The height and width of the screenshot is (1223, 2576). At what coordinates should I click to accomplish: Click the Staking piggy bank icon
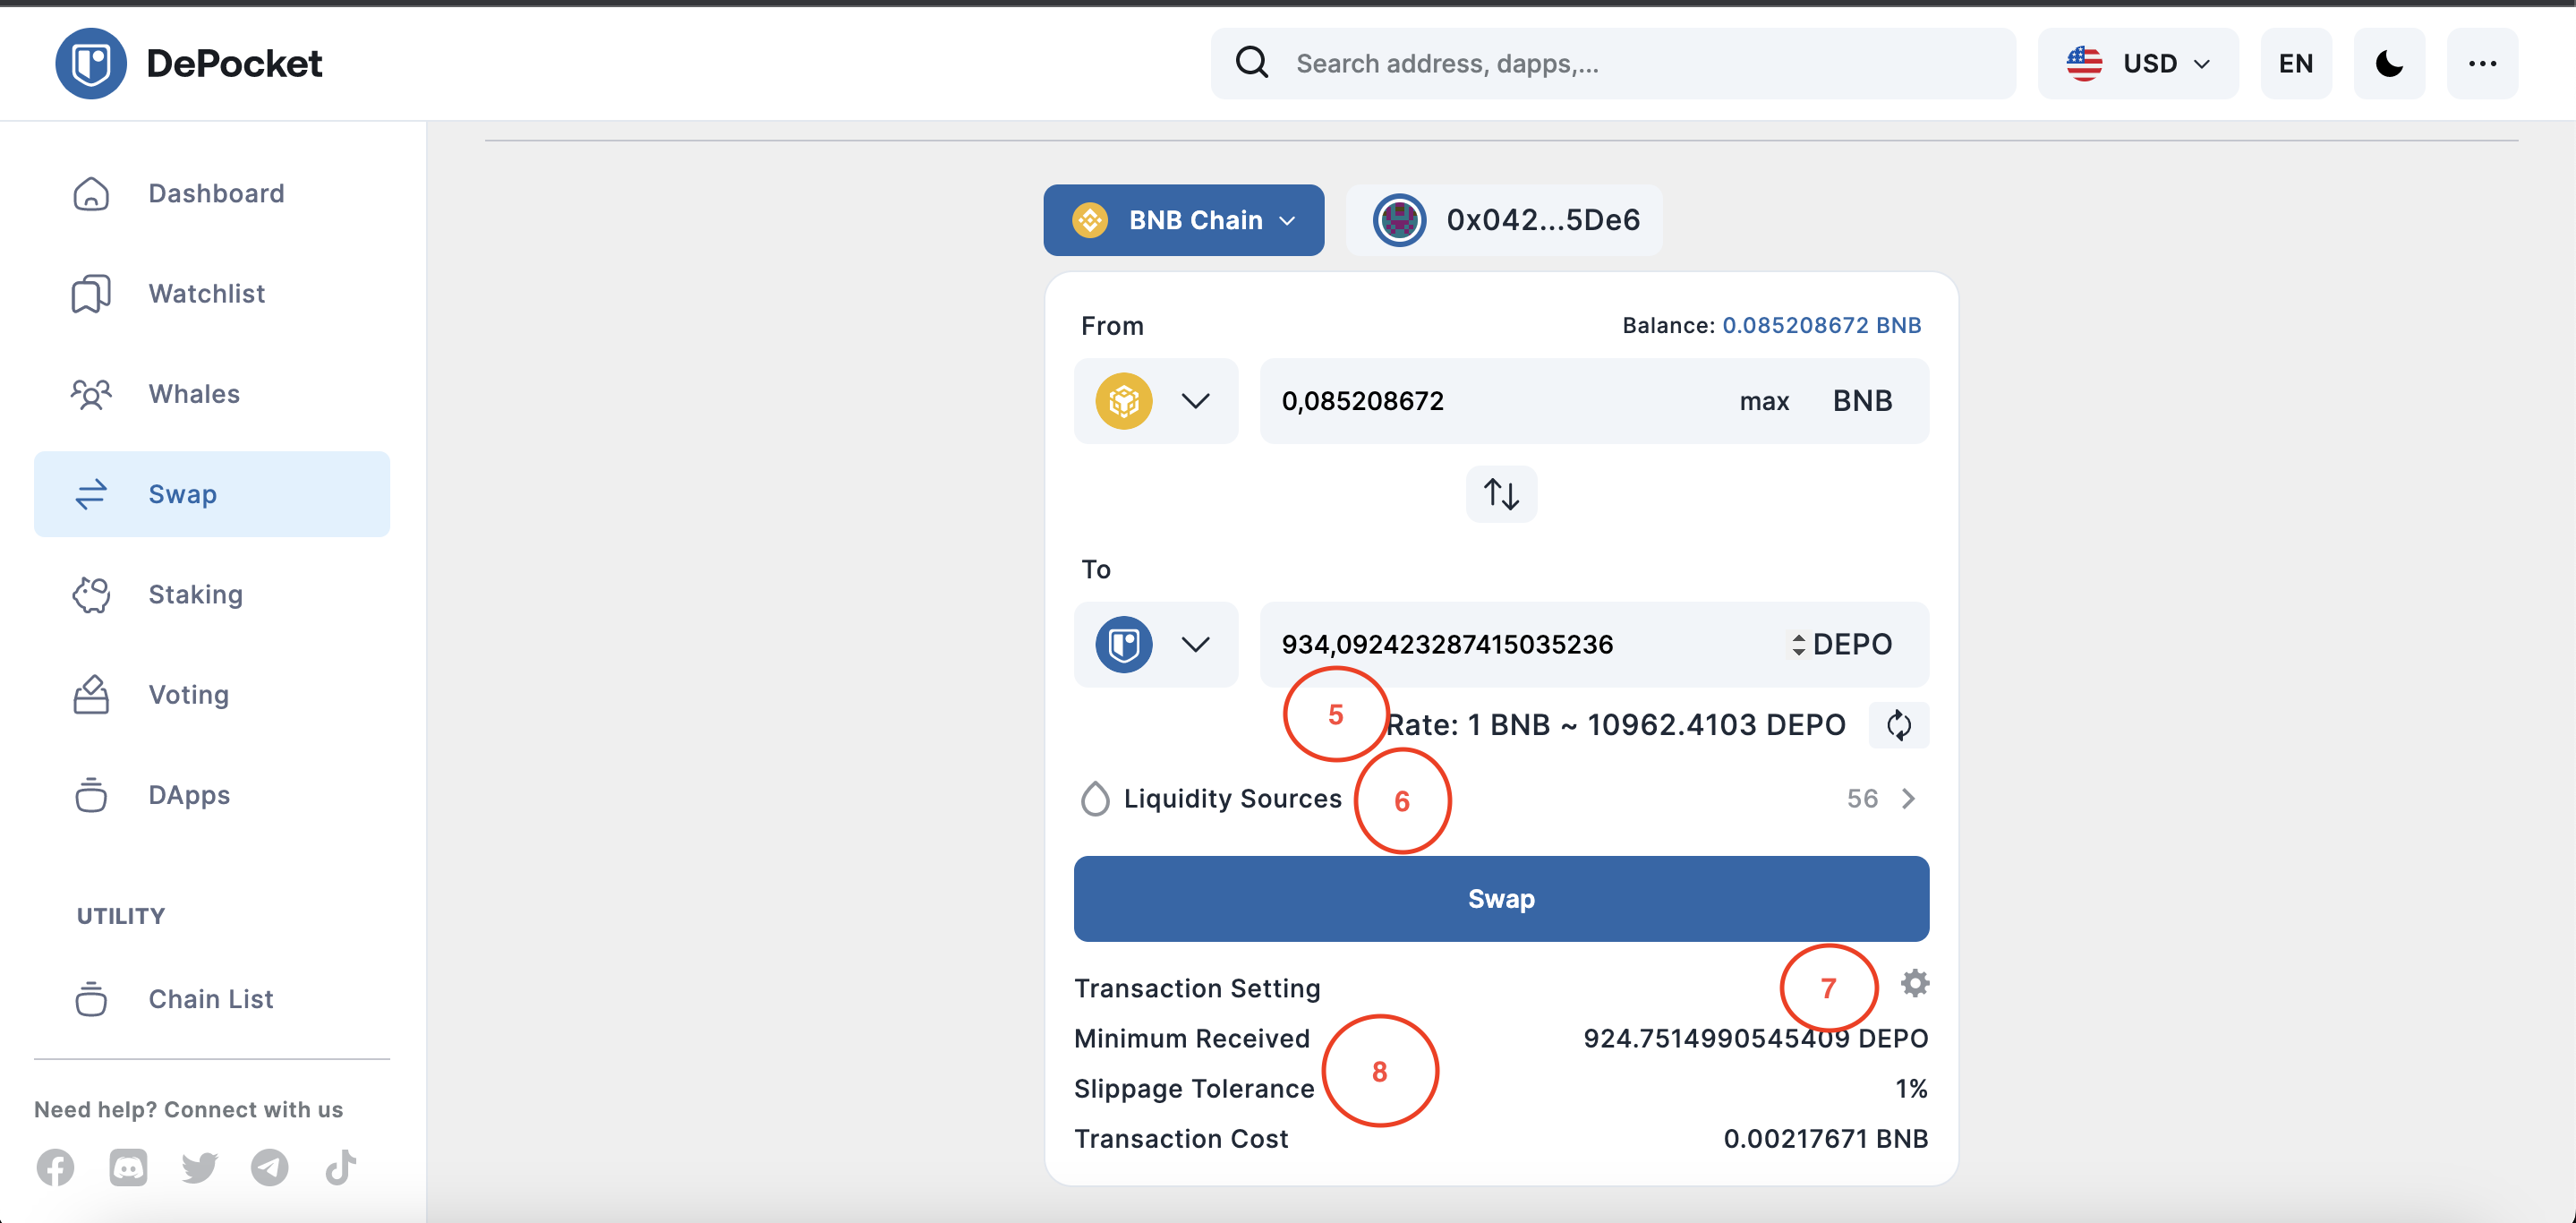coord(91,594)
